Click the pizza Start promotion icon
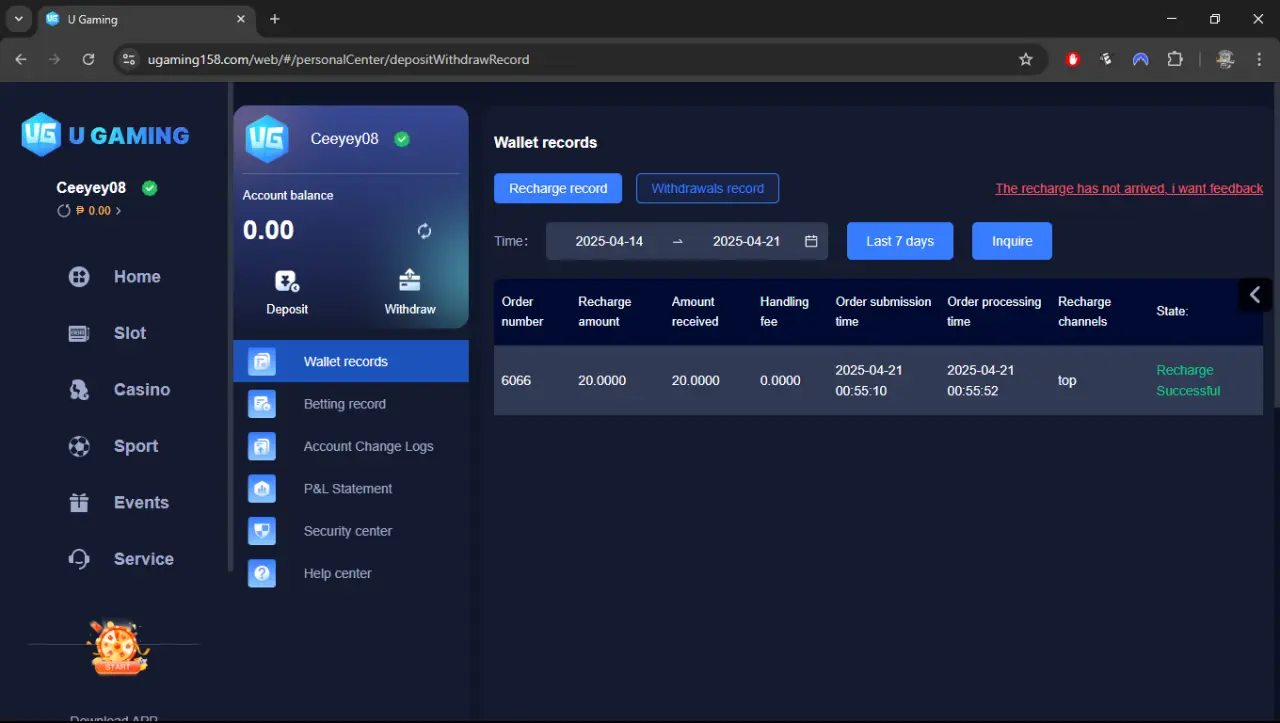The image size is (1280, 723). coord(118,647)
